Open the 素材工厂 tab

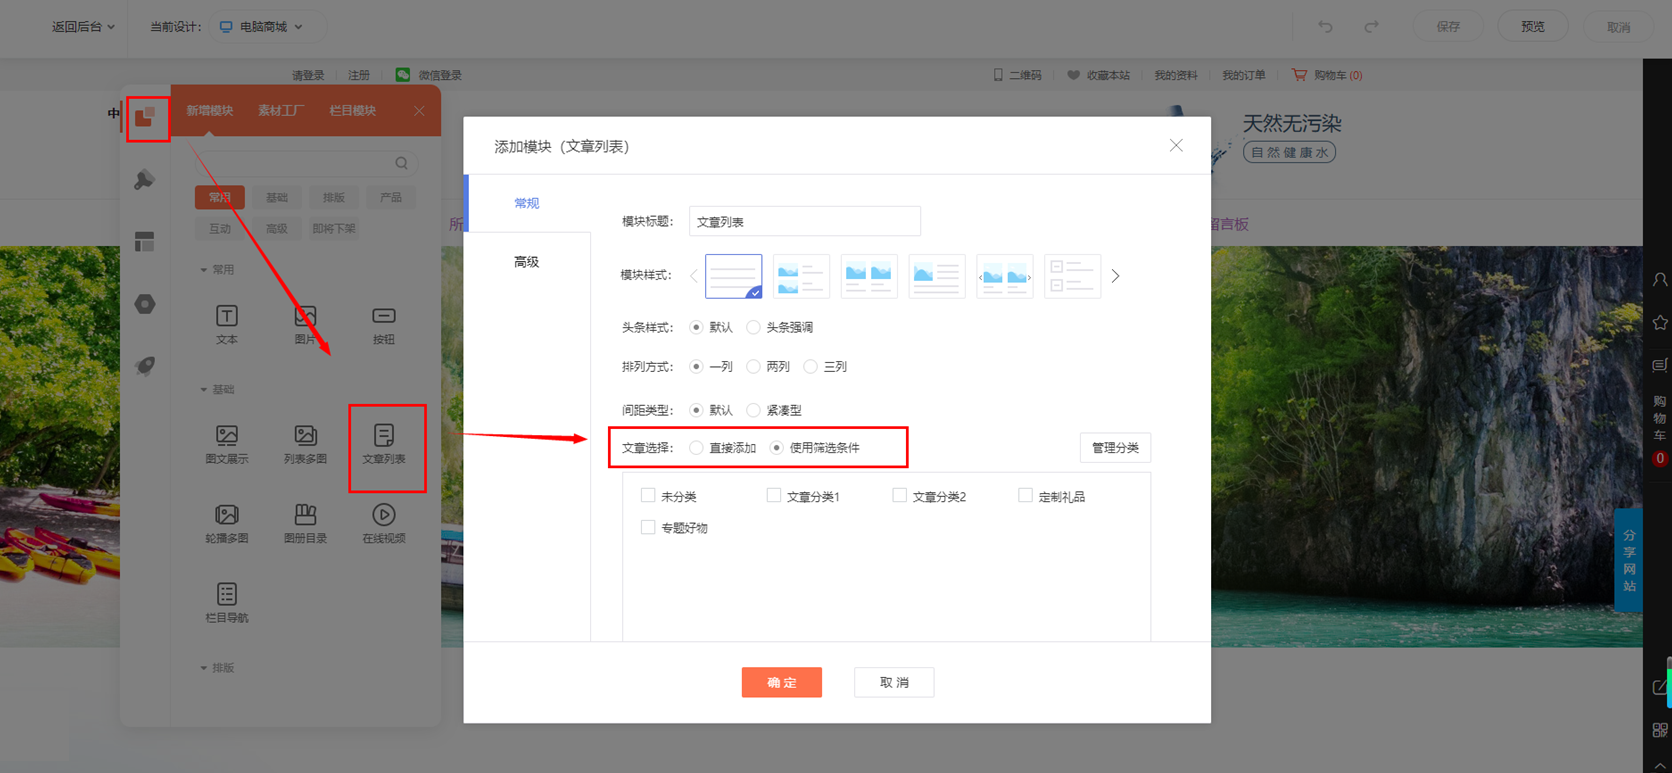point(280,111)
